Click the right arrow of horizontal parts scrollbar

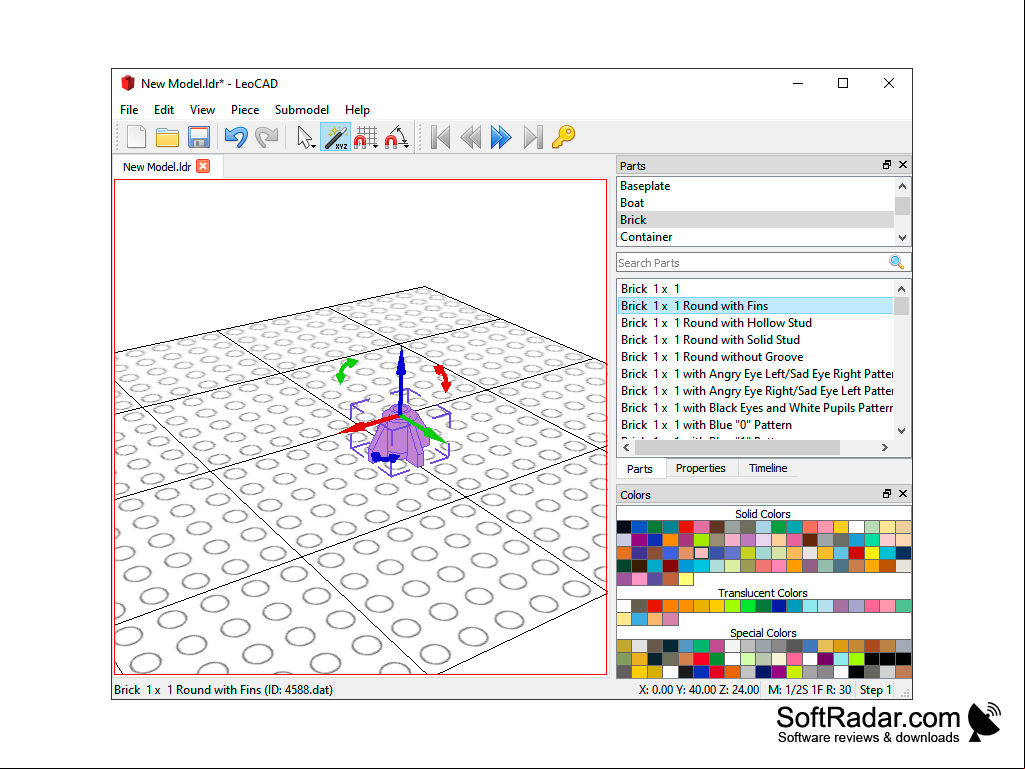click(x=884, y=447)
